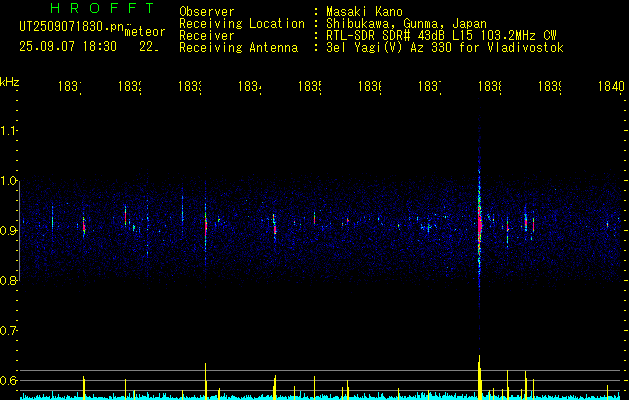The height and width of the screenshot is (400, 629).
Task: Click the "Receiving Antenna" label
Action: click(239, 48)
